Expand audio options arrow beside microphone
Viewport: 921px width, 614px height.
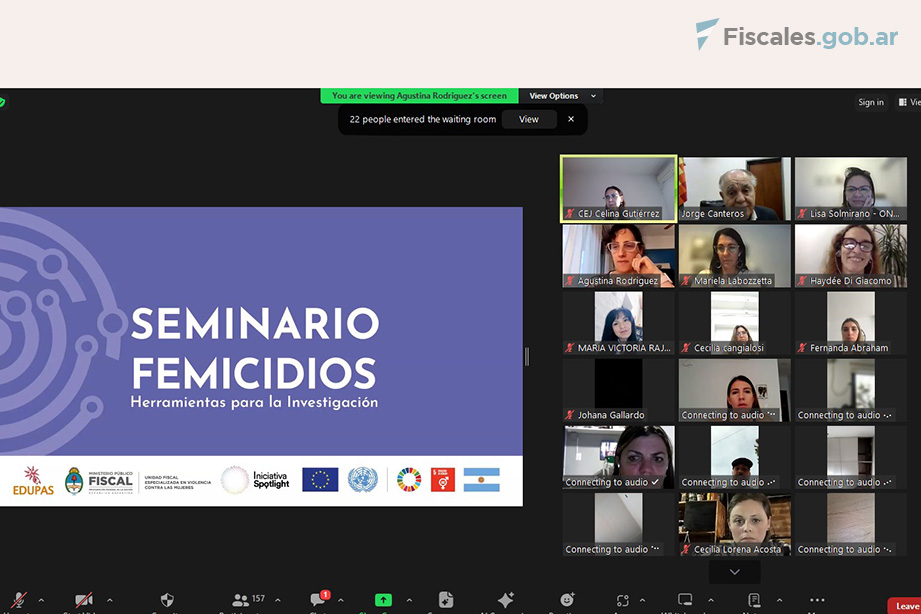(x=41, y=600)
